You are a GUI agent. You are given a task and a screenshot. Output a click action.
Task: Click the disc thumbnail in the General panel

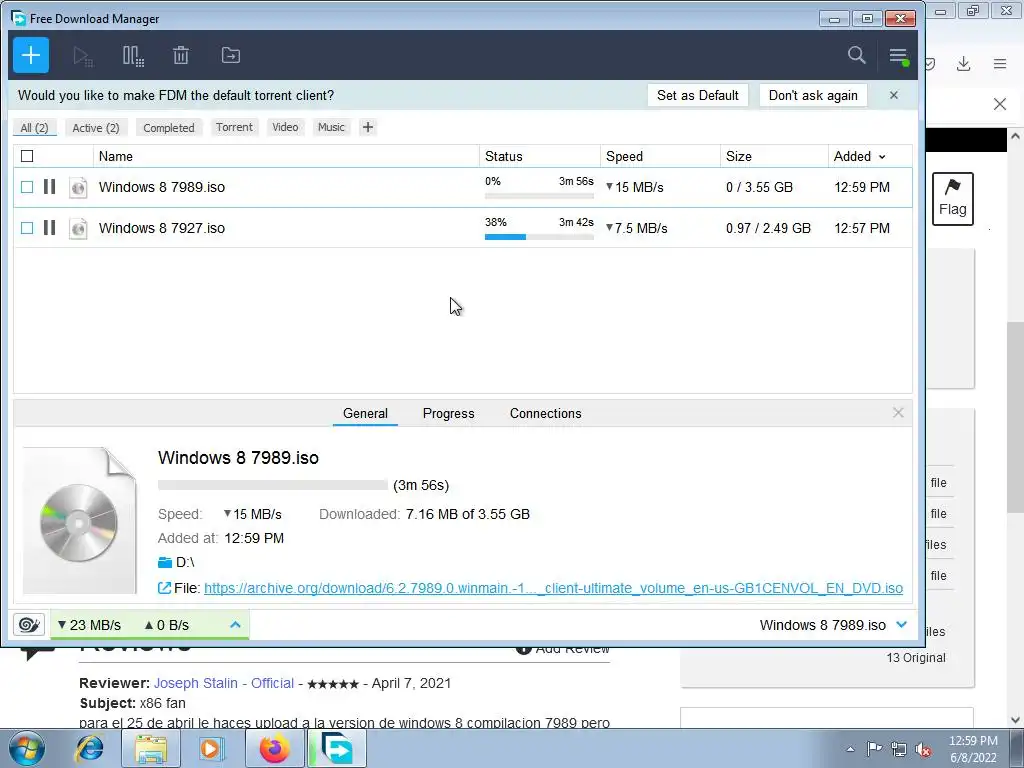pyautogui.click(x=80, y=520)
